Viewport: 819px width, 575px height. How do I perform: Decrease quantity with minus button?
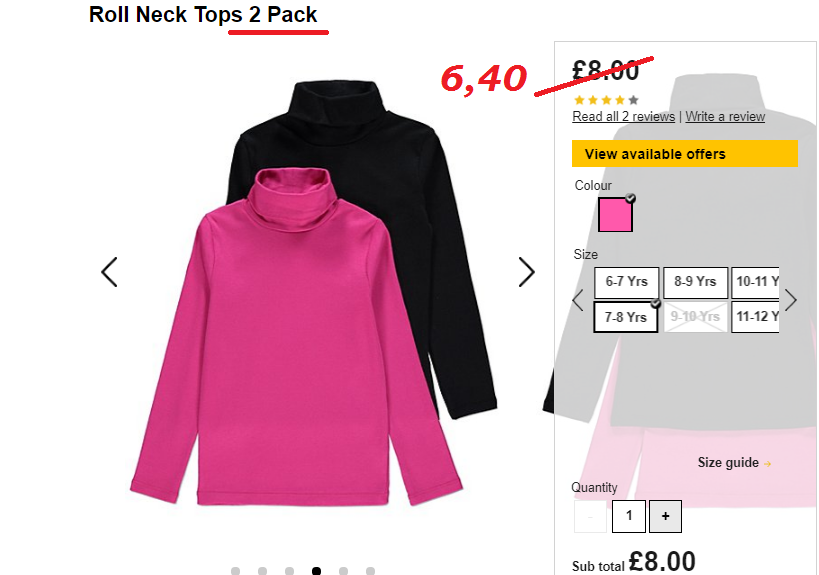pyautogui.click(x=590, y=516)
